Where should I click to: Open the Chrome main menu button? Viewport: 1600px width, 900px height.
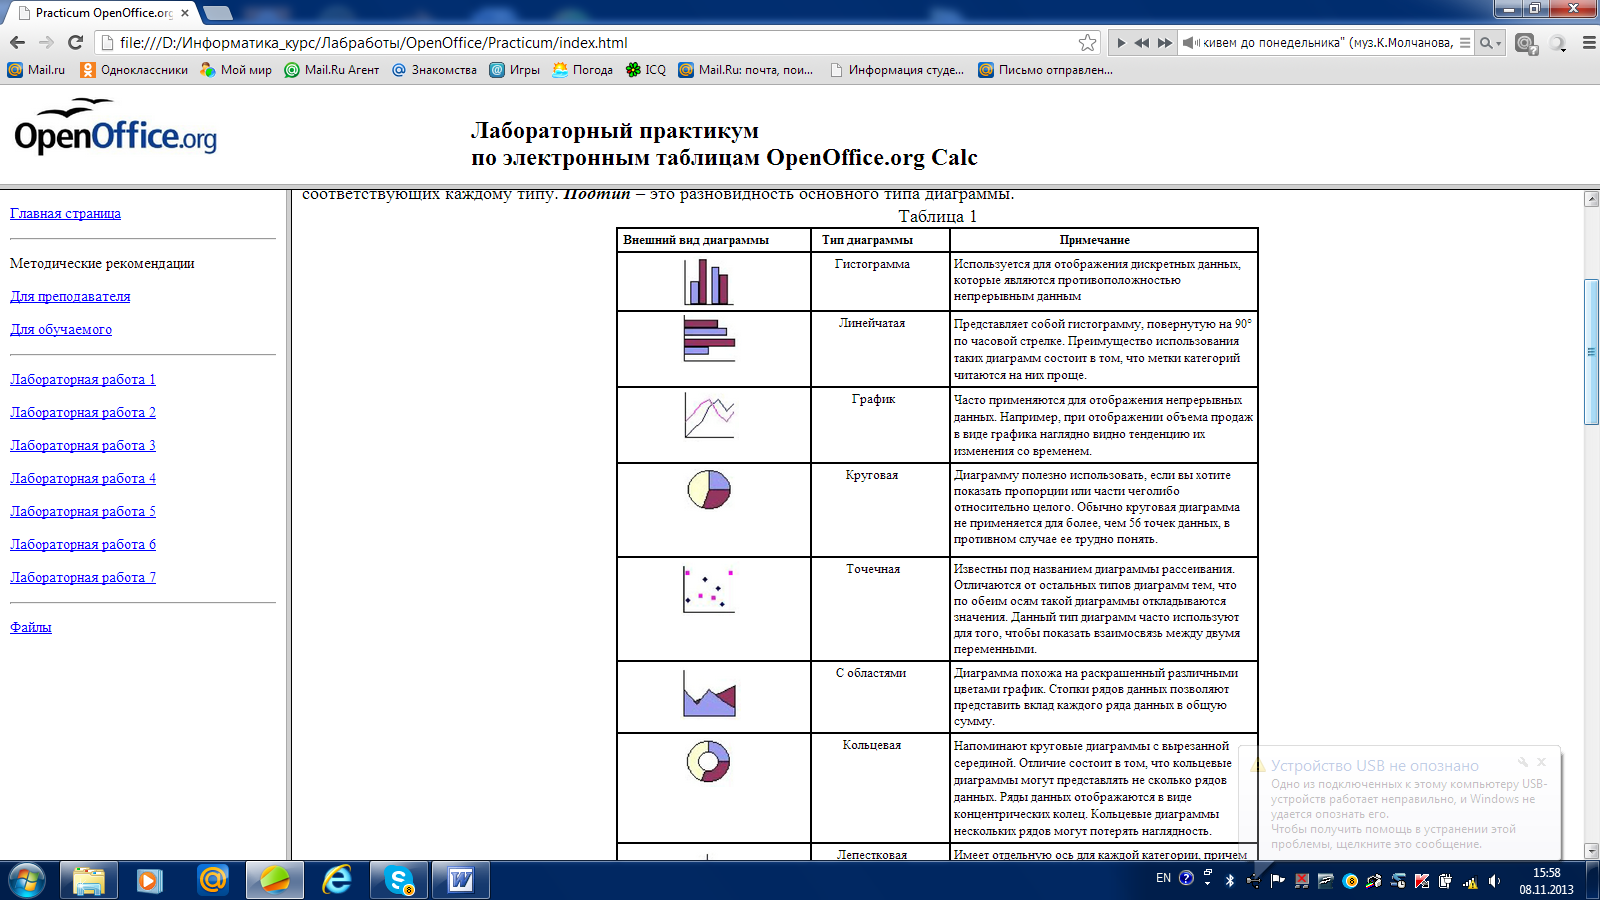tap(1588, 43)
